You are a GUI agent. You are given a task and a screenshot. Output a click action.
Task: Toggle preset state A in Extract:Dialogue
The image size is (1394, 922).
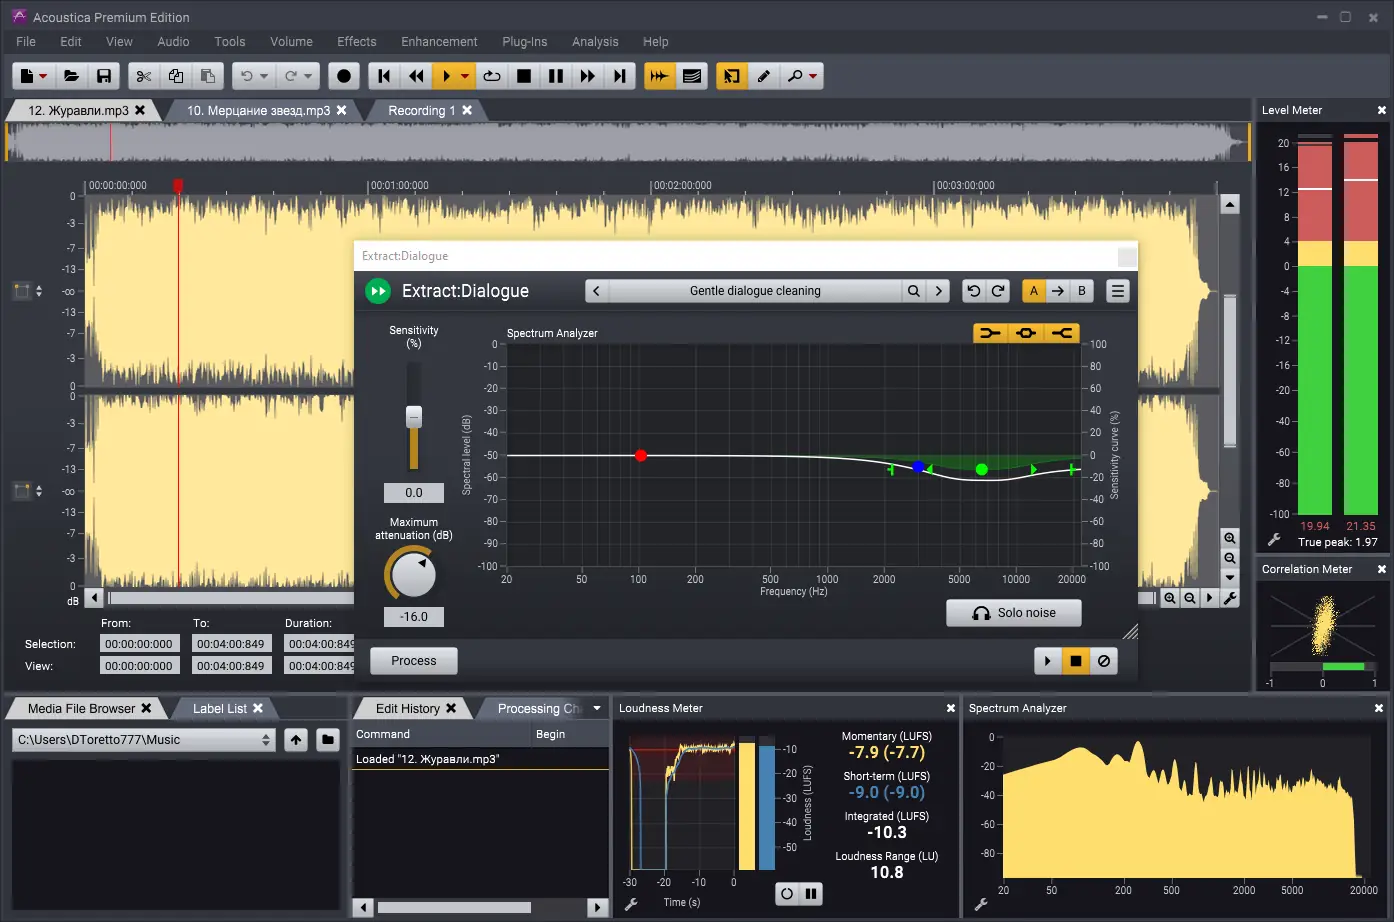[1033, 290]
